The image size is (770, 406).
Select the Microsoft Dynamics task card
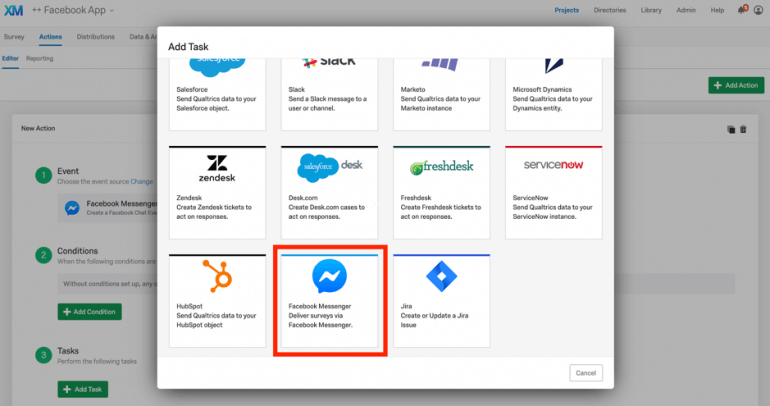553,94
